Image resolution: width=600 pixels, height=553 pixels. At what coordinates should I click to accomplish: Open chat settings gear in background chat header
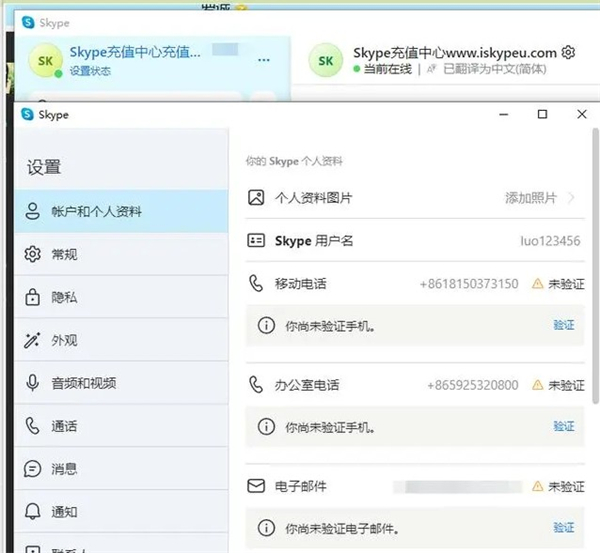point(568,52)
